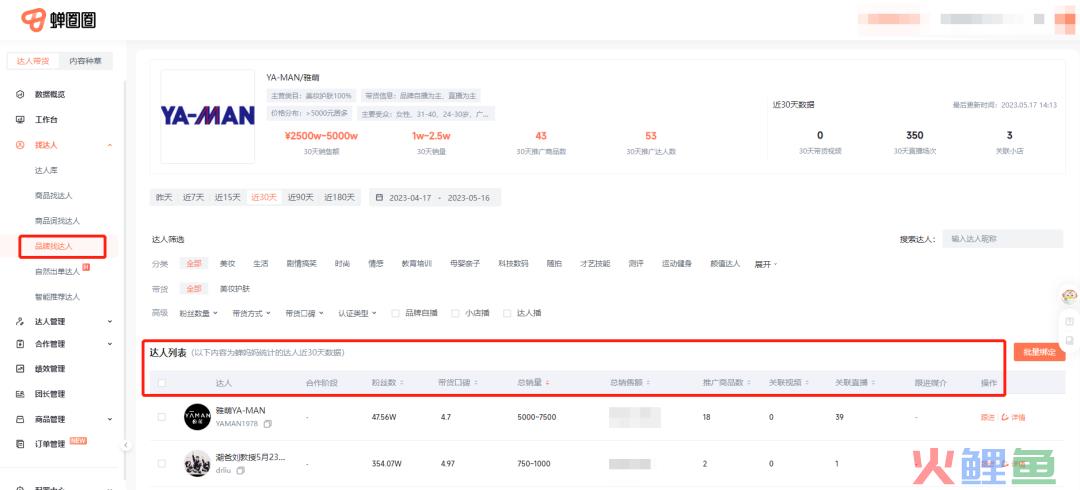Click the 找达人 sidebar icon
Screen dimensions: 1080x490
pos(20,145)
